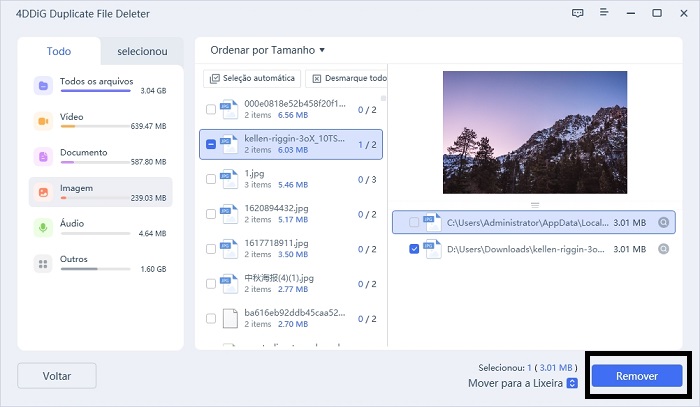Click the 1617718911.jpg file name
Screen dimensions: 700x407
coord(276,243)
